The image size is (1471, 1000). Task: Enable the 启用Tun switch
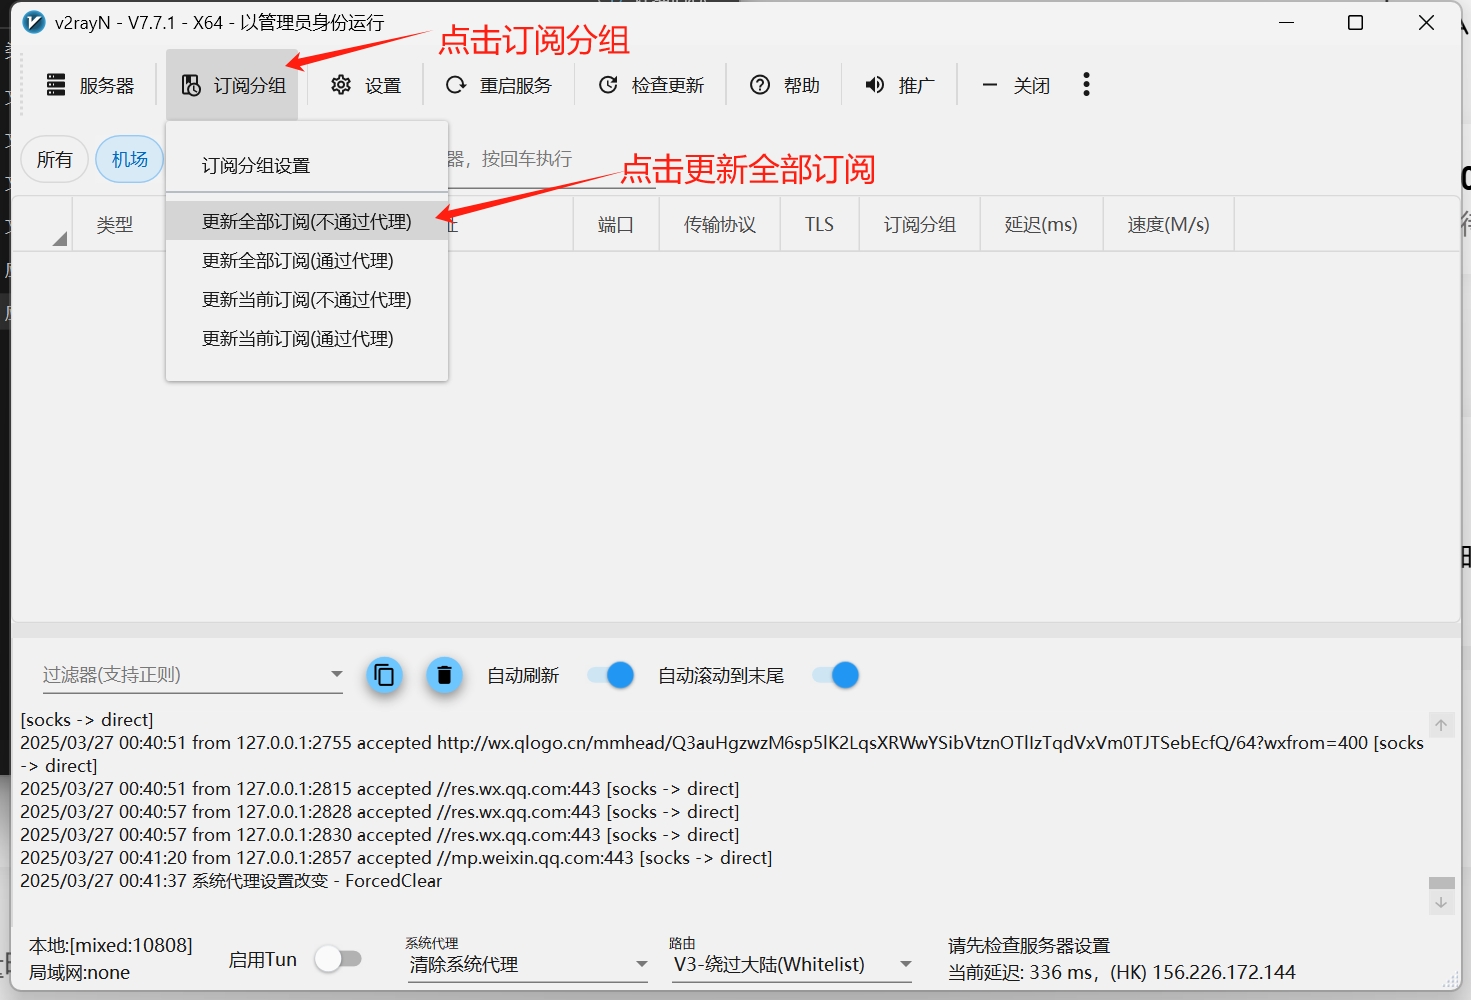[x=338, y=959]
